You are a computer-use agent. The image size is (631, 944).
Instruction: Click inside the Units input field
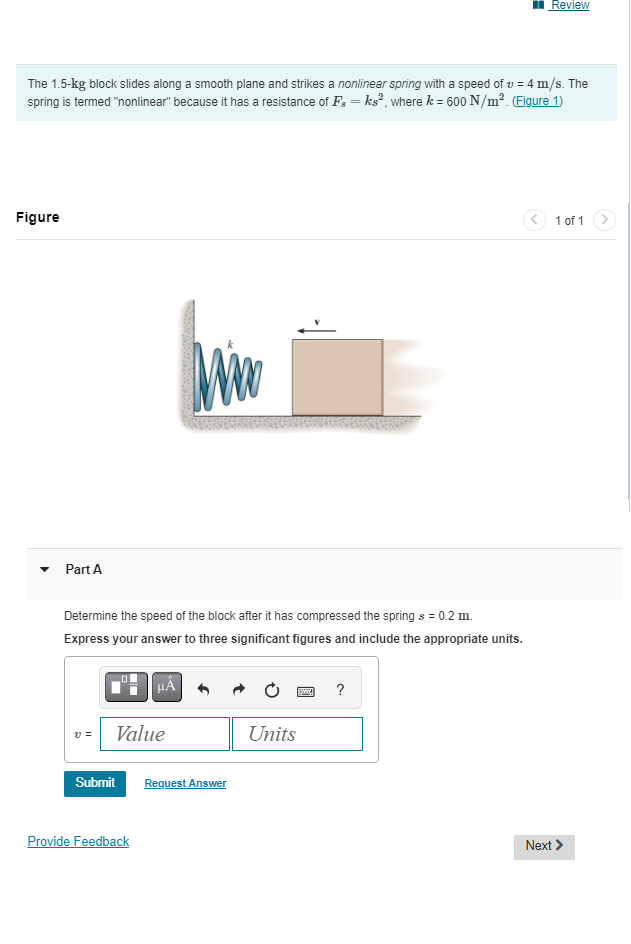pos(297,733)
